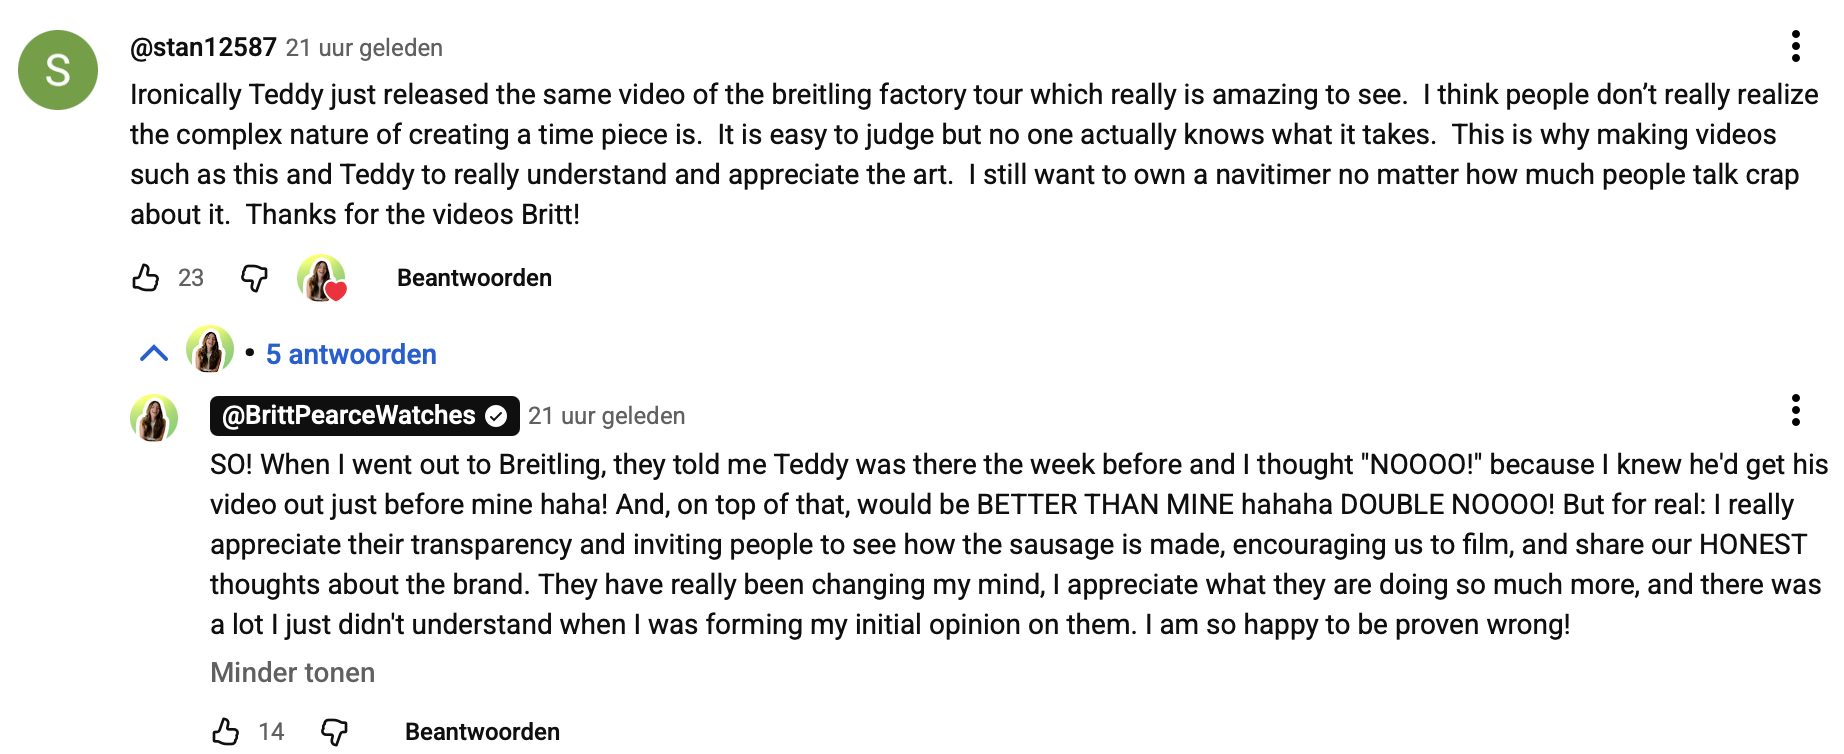This screenshot has width=1844, height=754.
Task: Collapse replies with the blue chevron arrow
Action: point(154,354)
